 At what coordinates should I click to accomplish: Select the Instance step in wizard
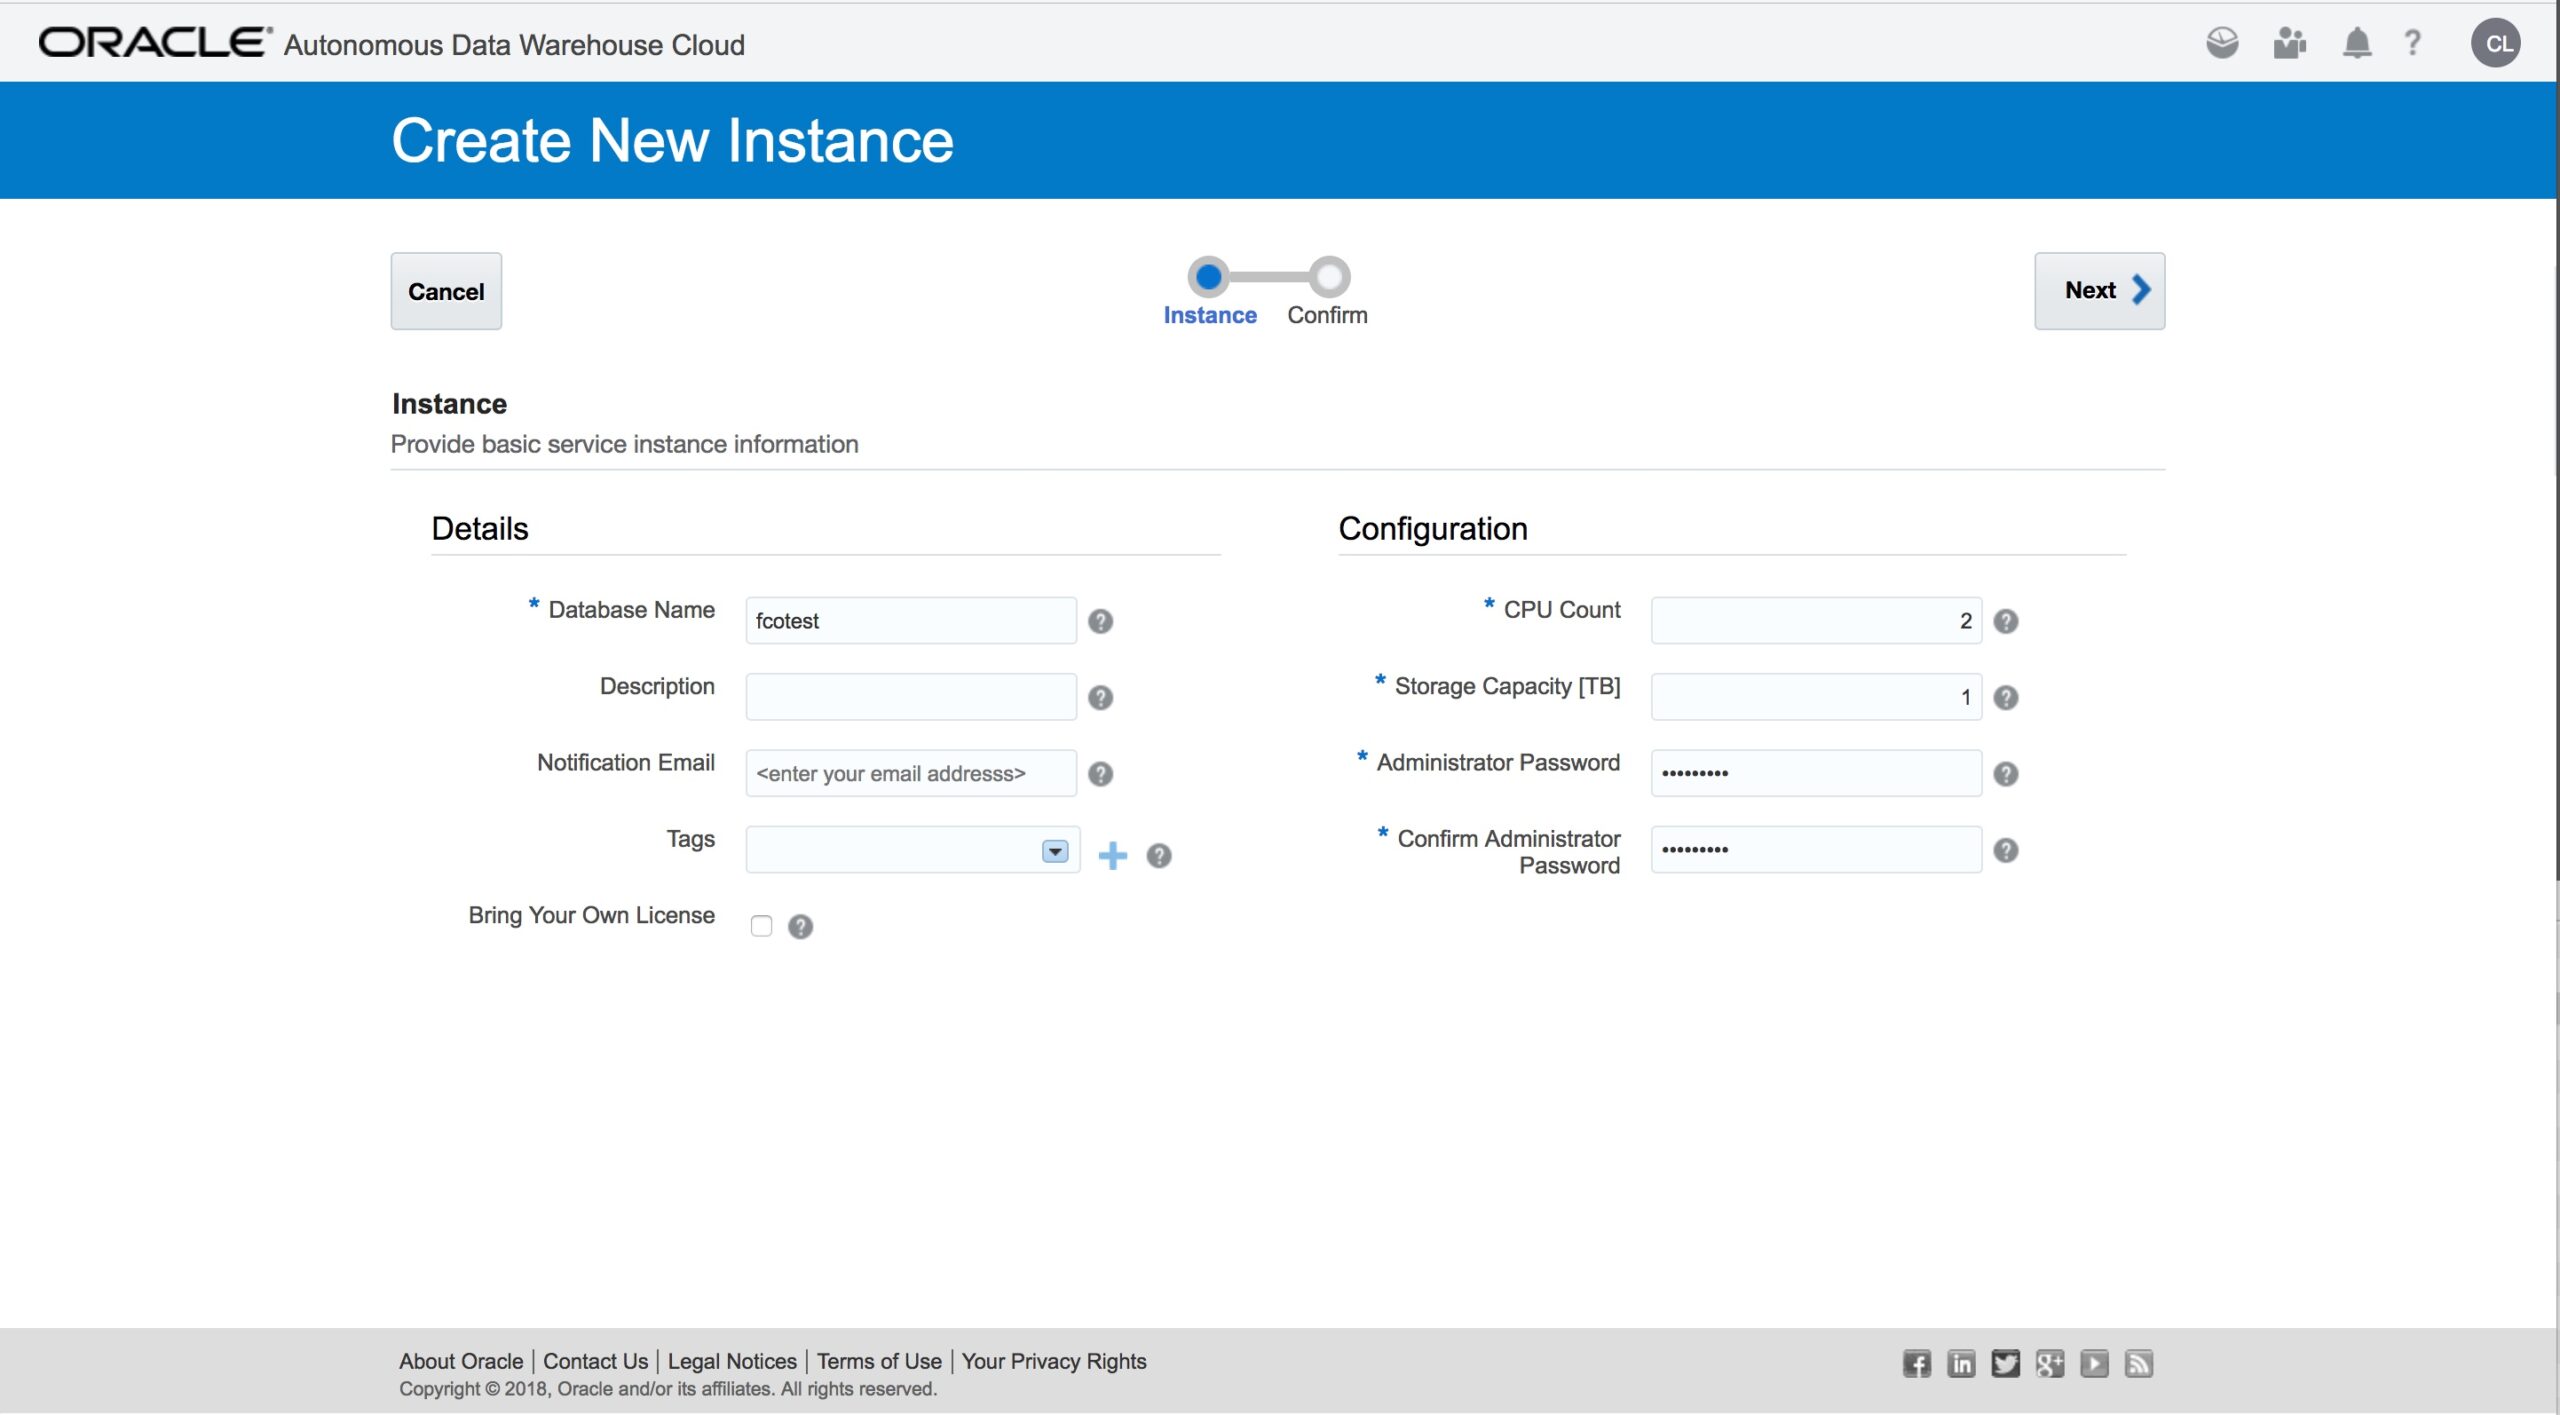pos(1209,277)
